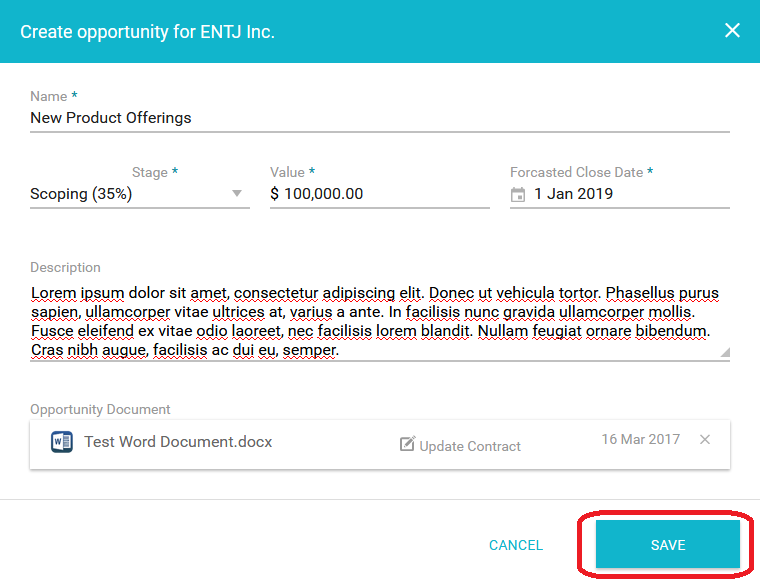This screenshot has width=760, height=587.
Task: Click into the Description text area
Action: tap(380, 321)
